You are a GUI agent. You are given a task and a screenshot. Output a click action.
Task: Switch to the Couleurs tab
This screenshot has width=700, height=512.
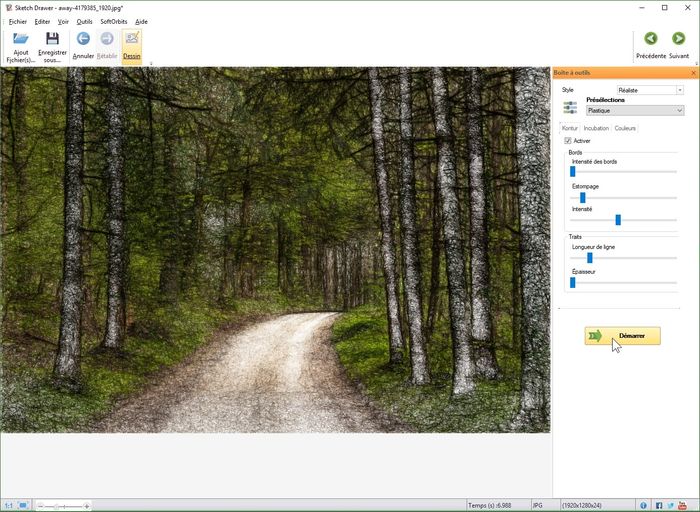click(x=625, y=128)
